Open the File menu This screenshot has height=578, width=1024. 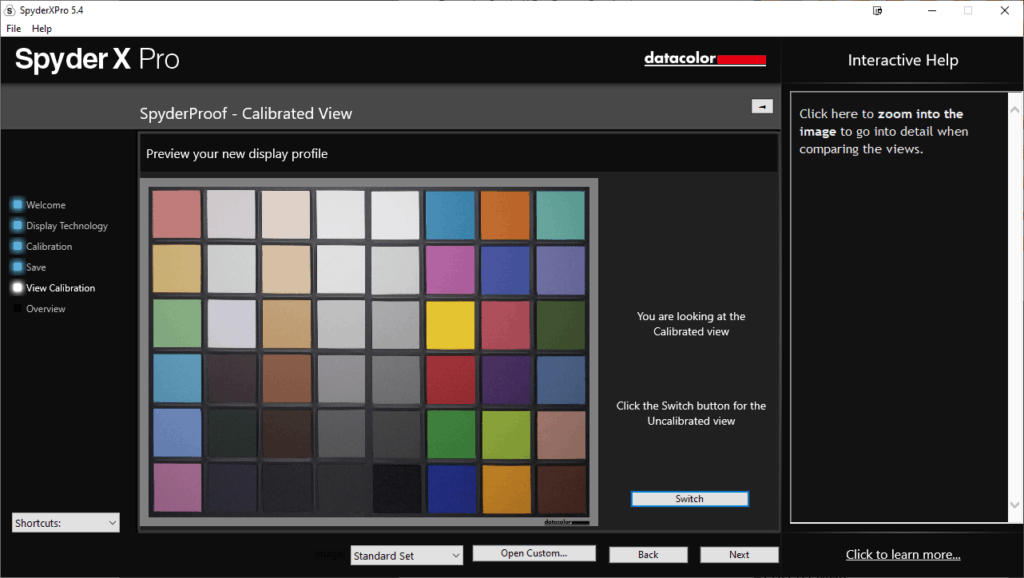pos(14,29)
